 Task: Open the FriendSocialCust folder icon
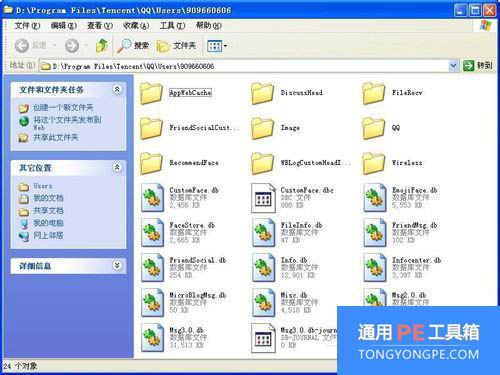pos(151,128)
